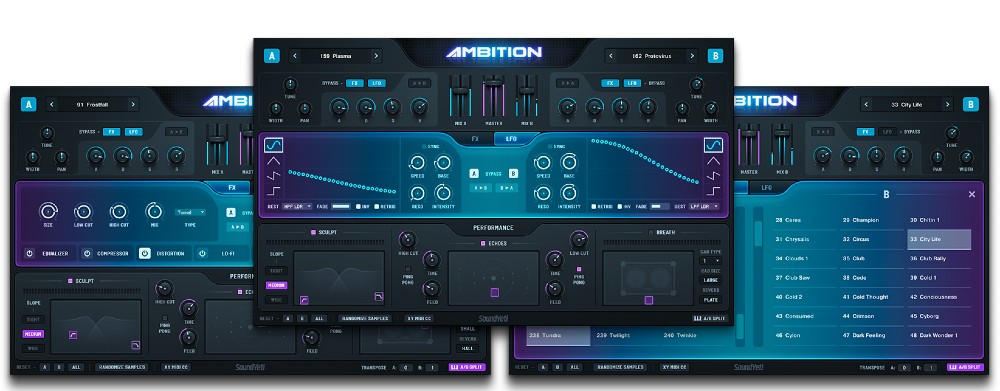Go to next preset after 91 Frostfall
Image resolution: width=1000 pixels, height=391 pixels.
click(133, 104)
